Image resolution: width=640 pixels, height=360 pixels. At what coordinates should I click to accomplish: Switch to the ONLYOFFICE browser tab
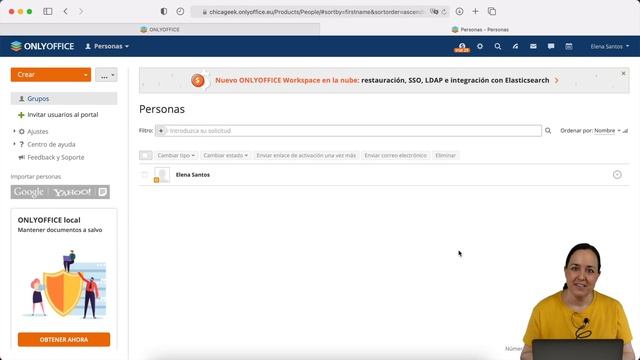click(160, 29)
